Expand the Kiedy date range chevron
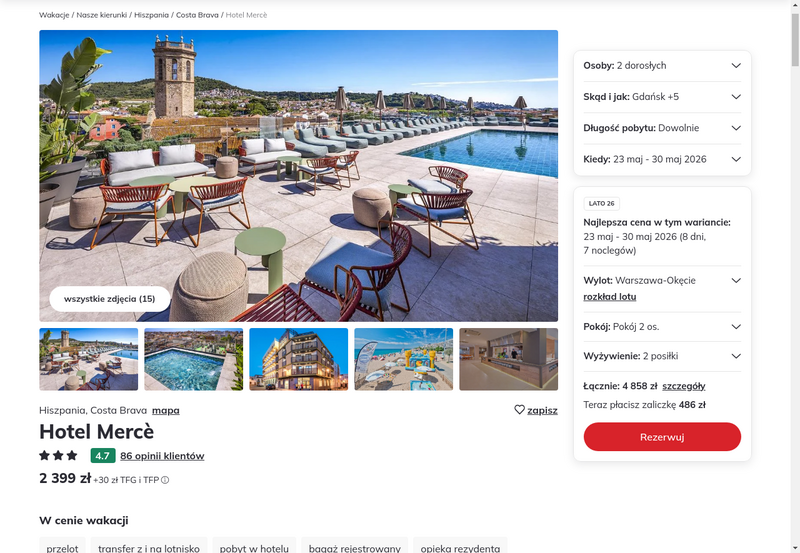The height and width of the screenshot is (553, 800). click(x=736, y=159)
